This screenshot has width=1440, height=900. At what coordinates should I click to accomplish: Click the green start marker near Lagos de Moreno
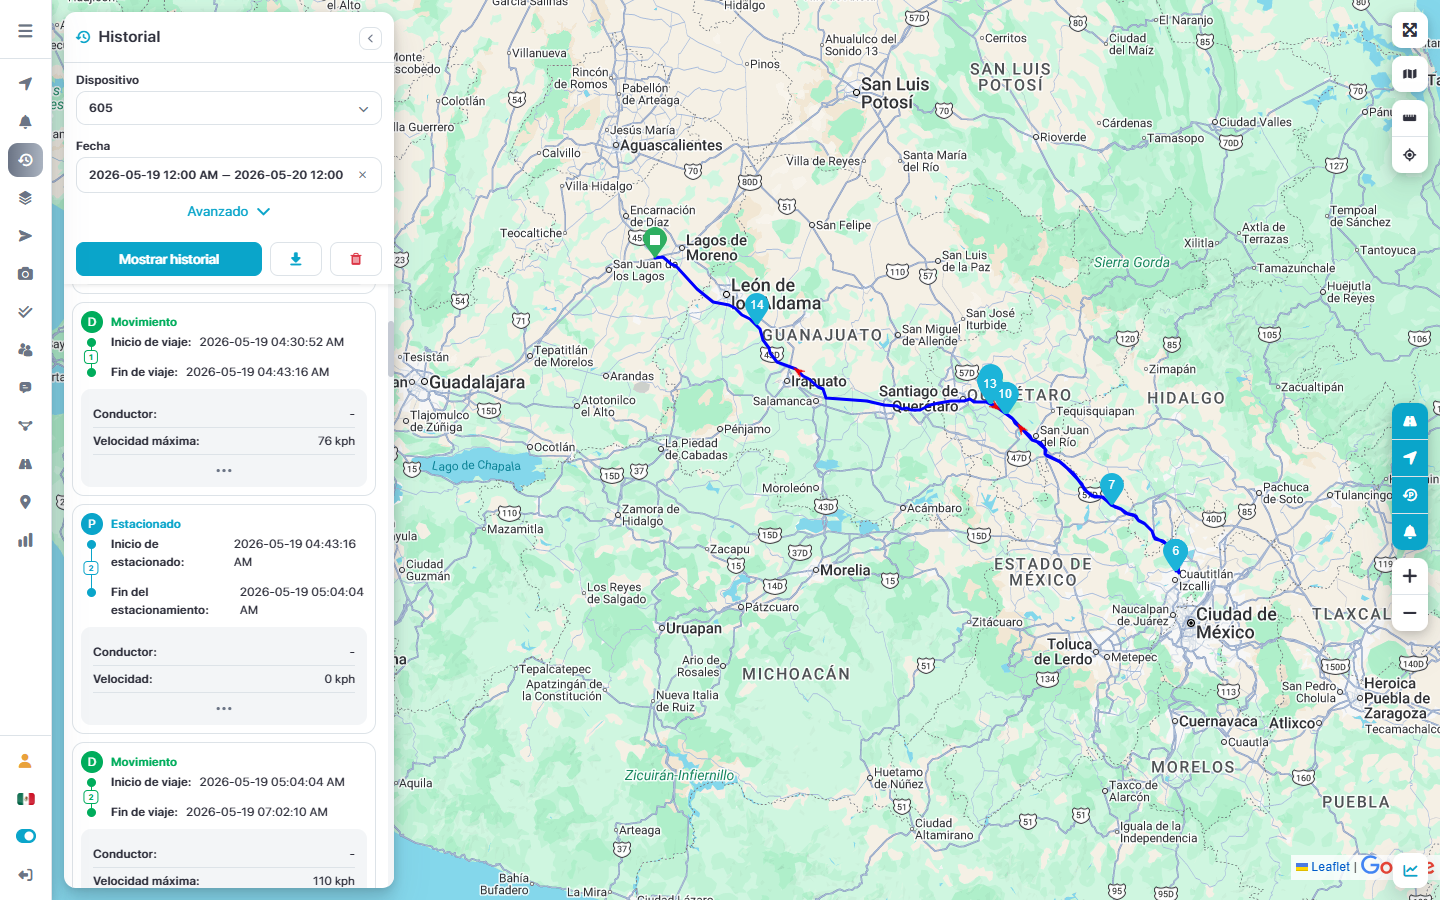(654, 243)
